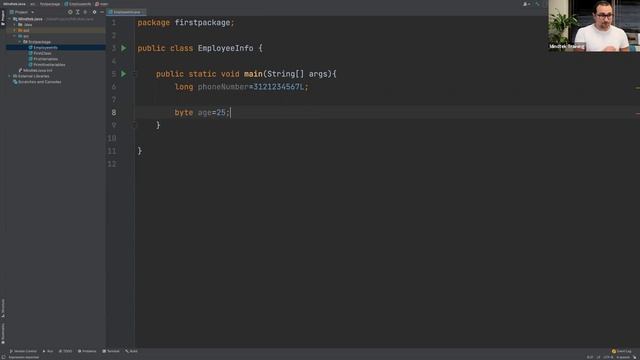Open Version Control tool window
640x360 pixels.
(23, 351)
